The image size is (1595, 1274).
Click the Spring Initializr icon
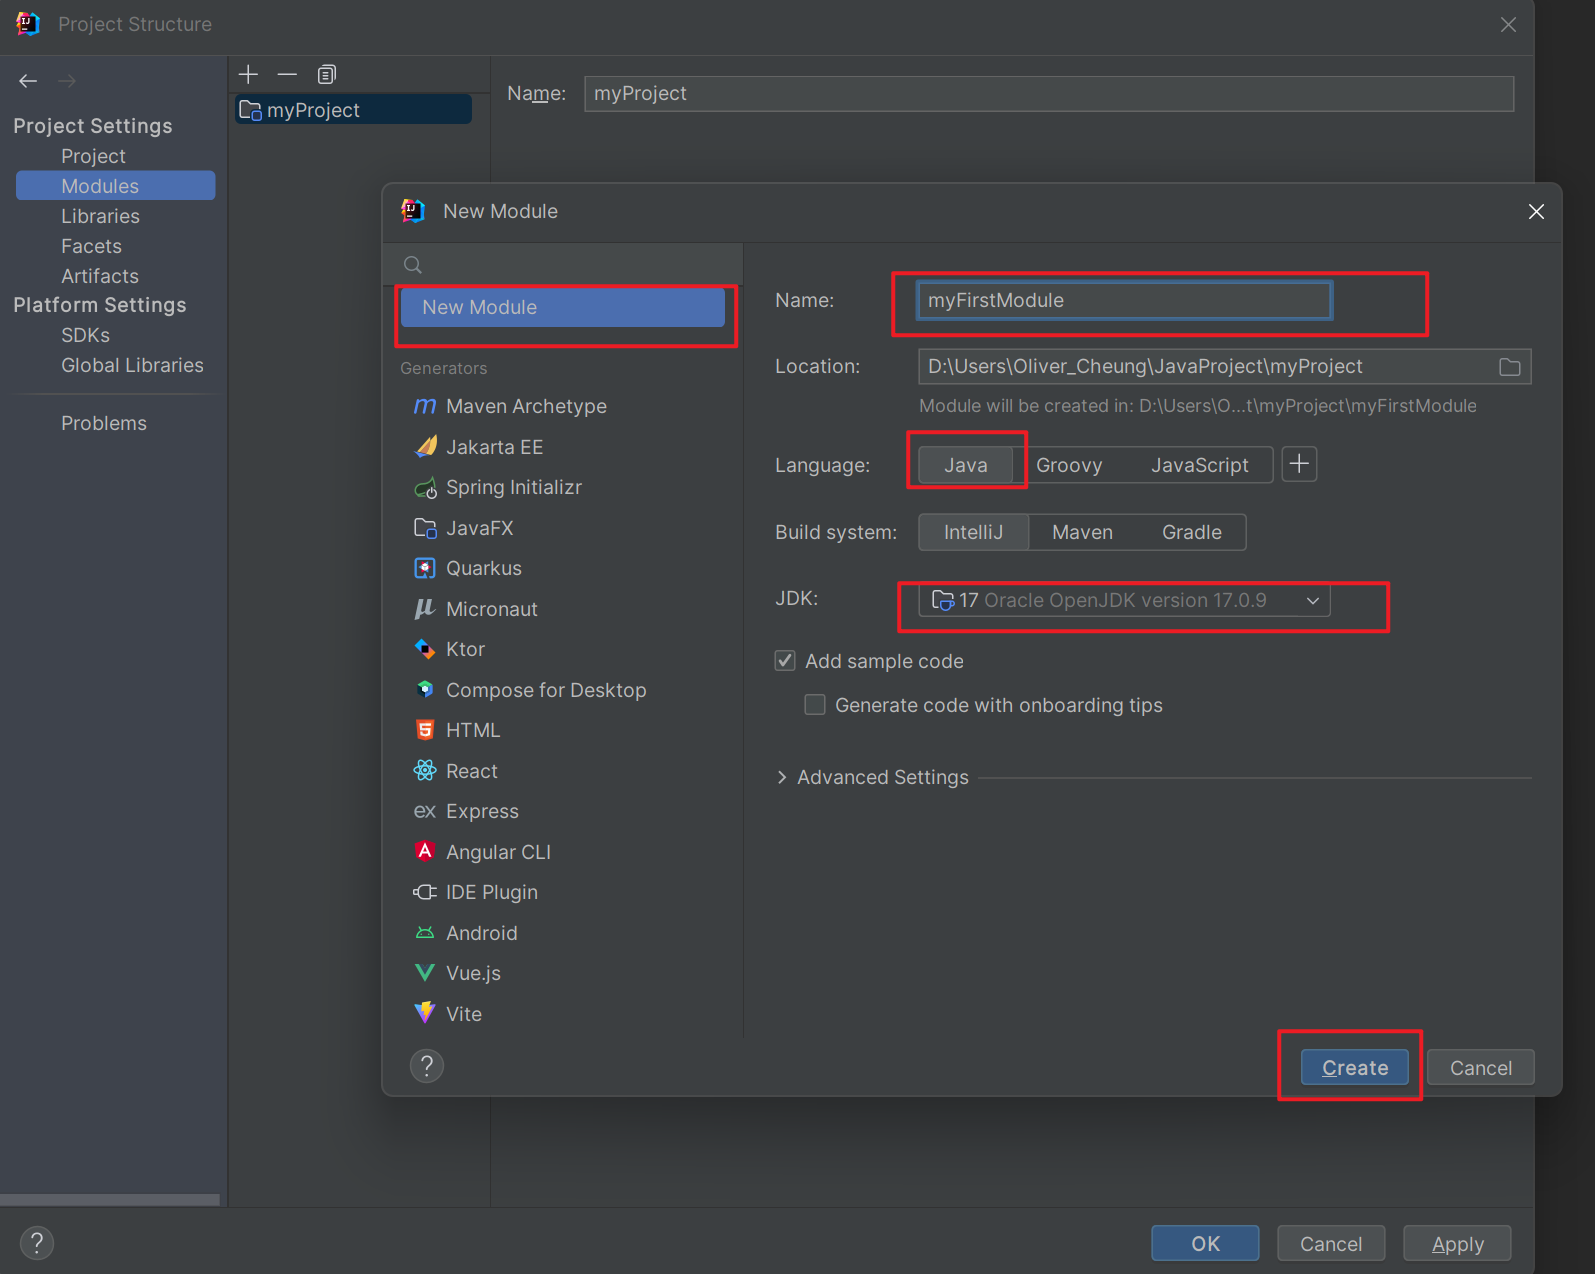click(x=425, y=487)
